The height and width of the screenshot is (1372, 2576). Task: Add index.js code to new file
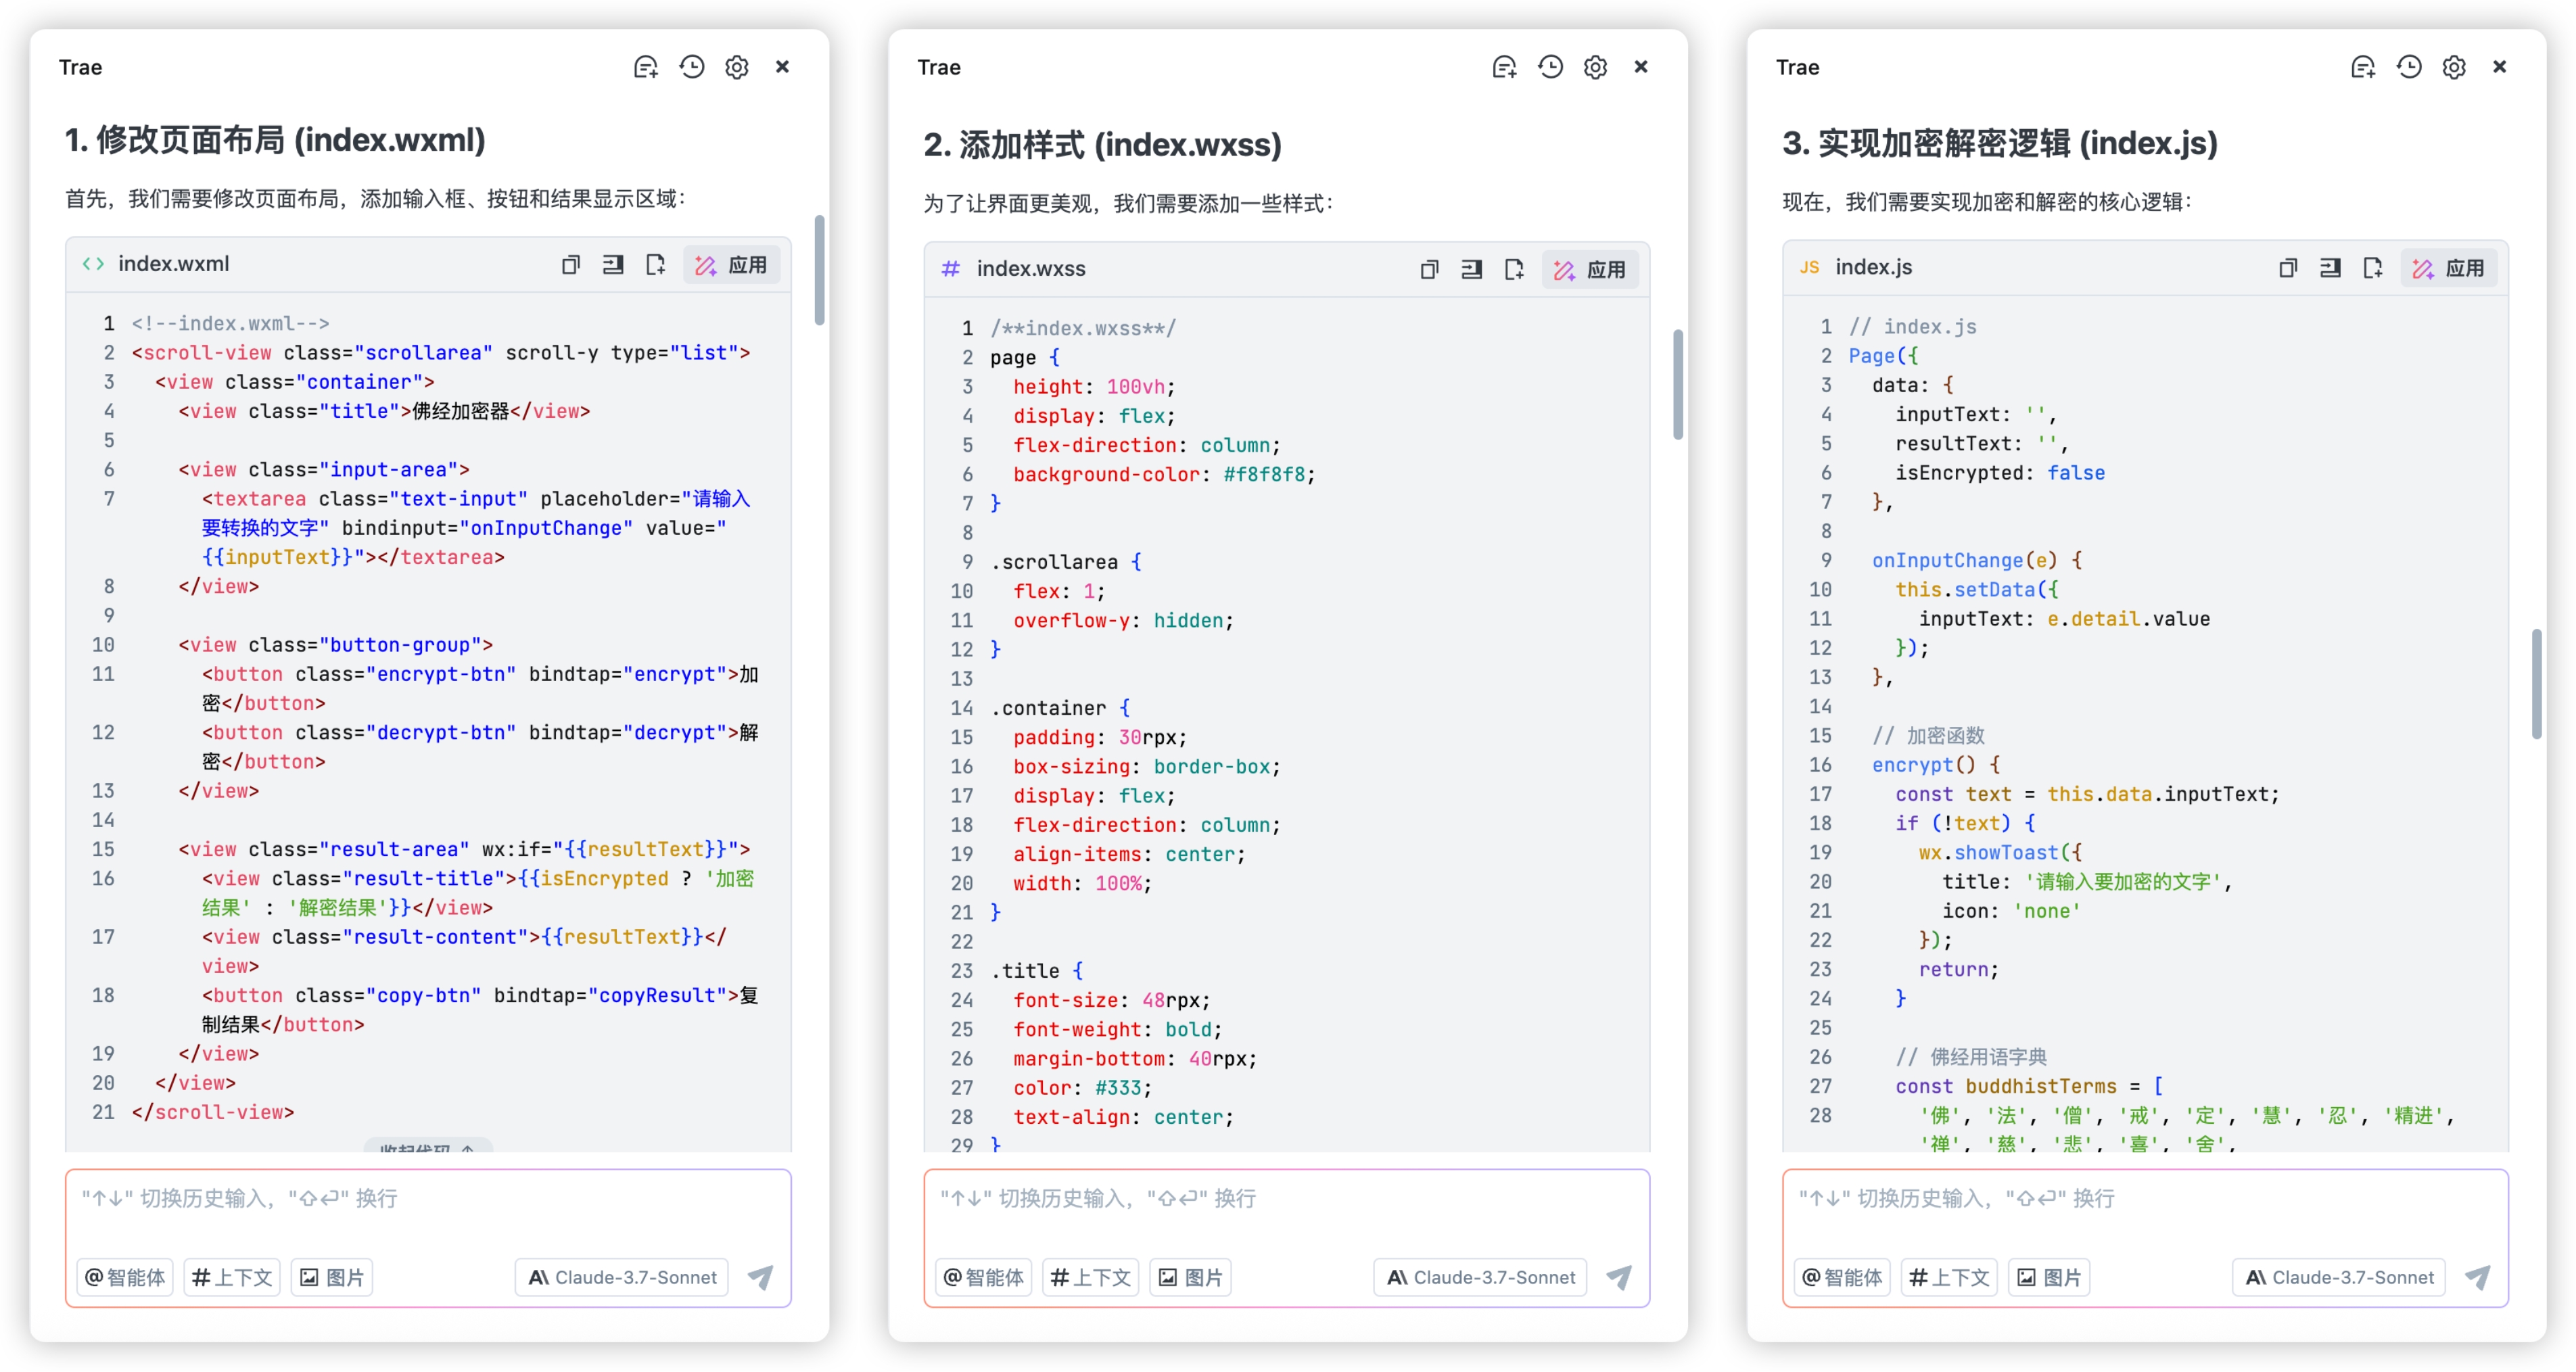pyautogui.click(x=2372, y=268)
